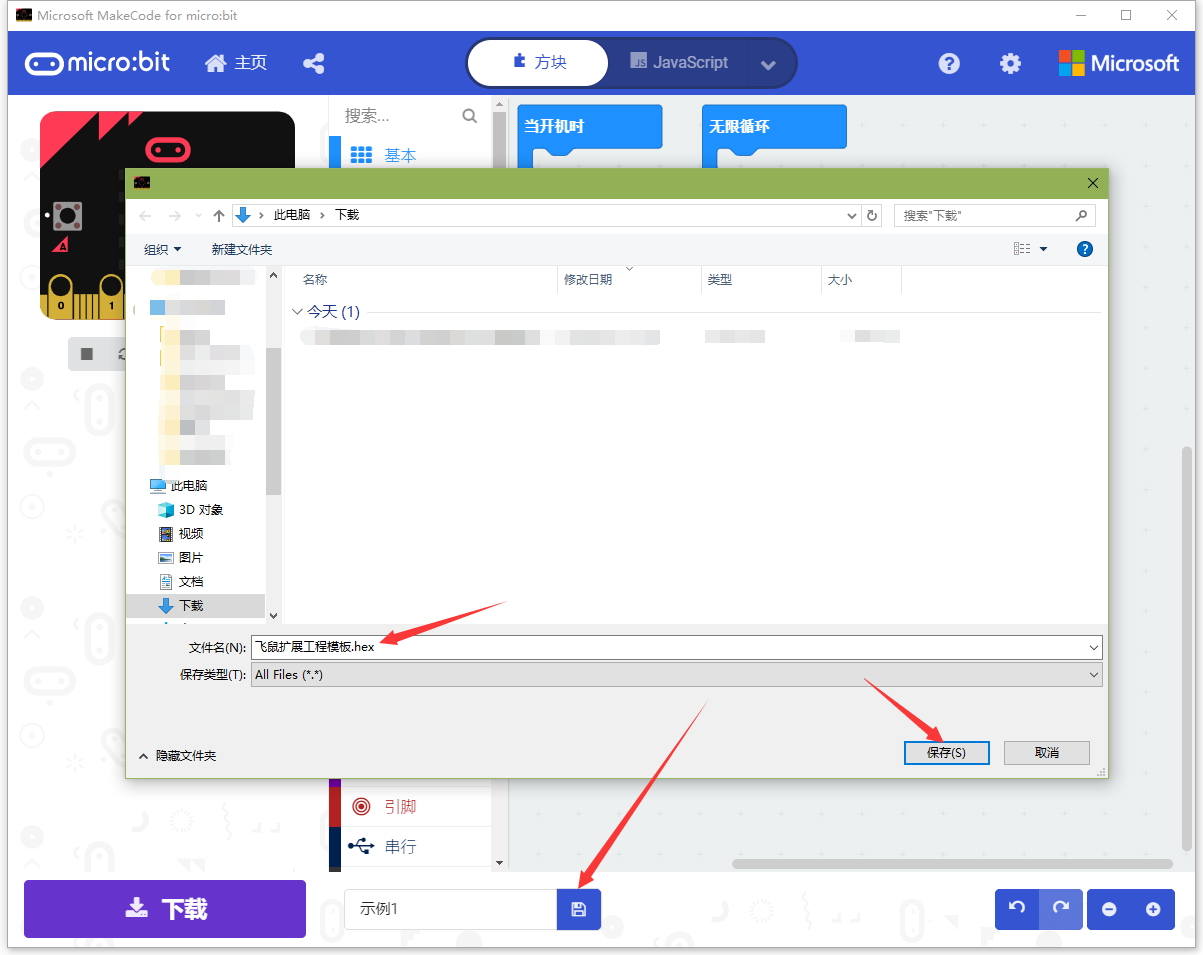Click the save project floppy icon
Viewport: 1203px width, 955px height.
point(578,909)
